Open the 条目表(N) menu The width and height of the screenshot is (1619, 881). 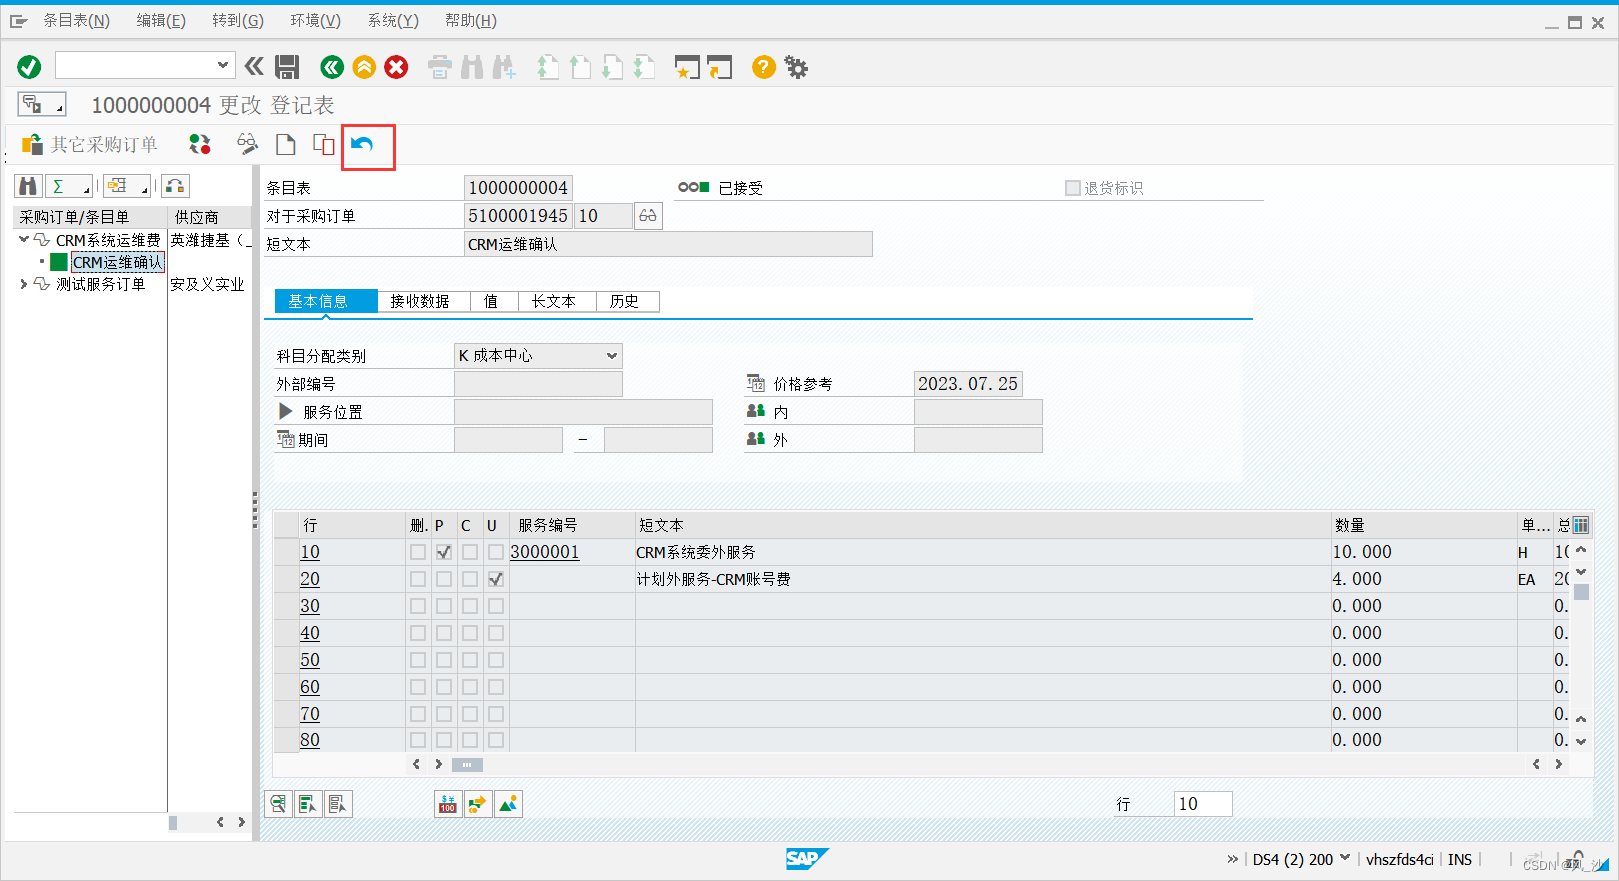77,21
